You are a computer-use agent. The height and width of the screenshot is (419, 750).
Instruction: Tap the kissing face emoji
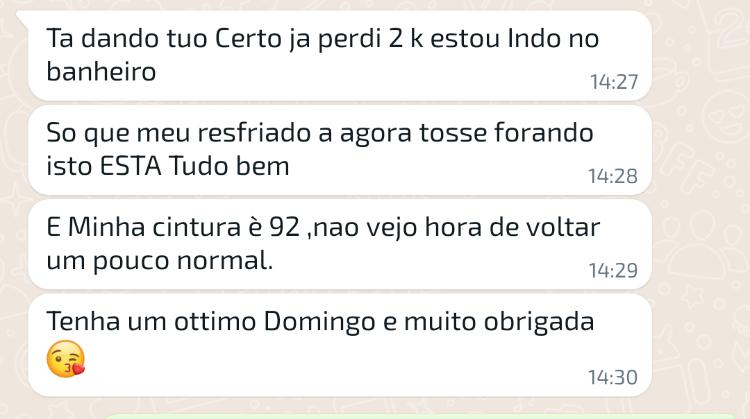66,359
